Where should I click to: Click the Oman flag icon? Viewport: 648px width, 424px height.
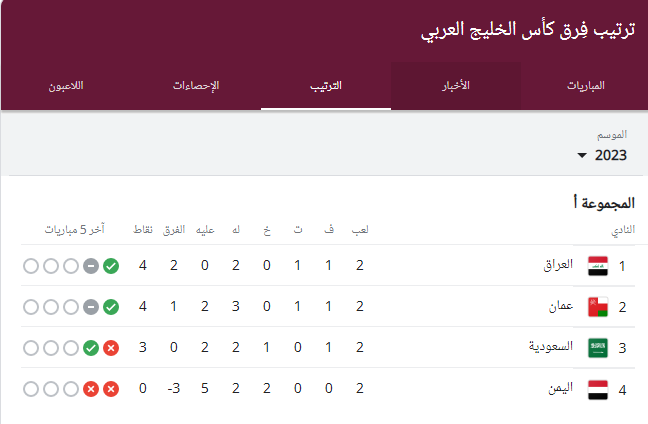pyautogui.click(x=597, y=306)
